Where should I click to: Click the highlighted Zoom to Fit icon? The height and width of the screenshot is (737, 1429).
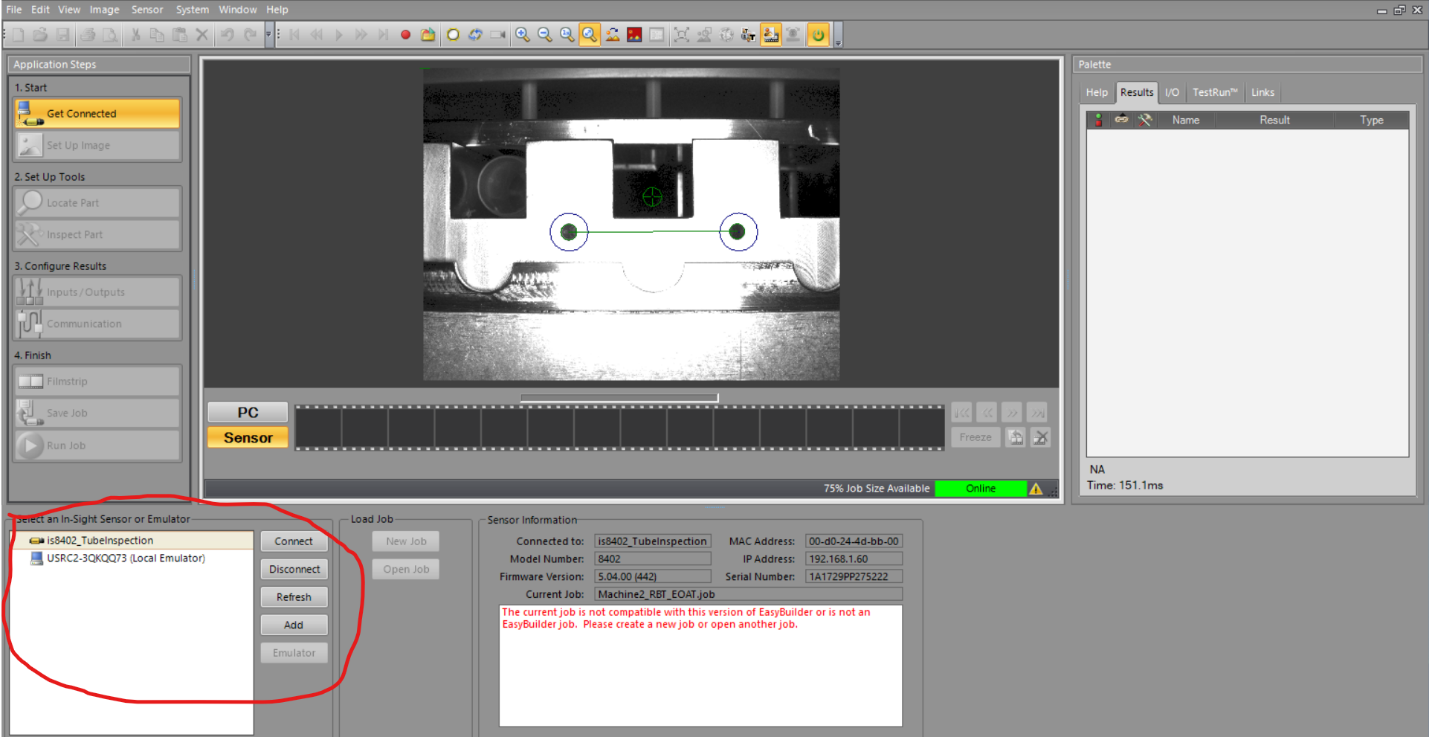pyautogui.click(x=589, y=34)
